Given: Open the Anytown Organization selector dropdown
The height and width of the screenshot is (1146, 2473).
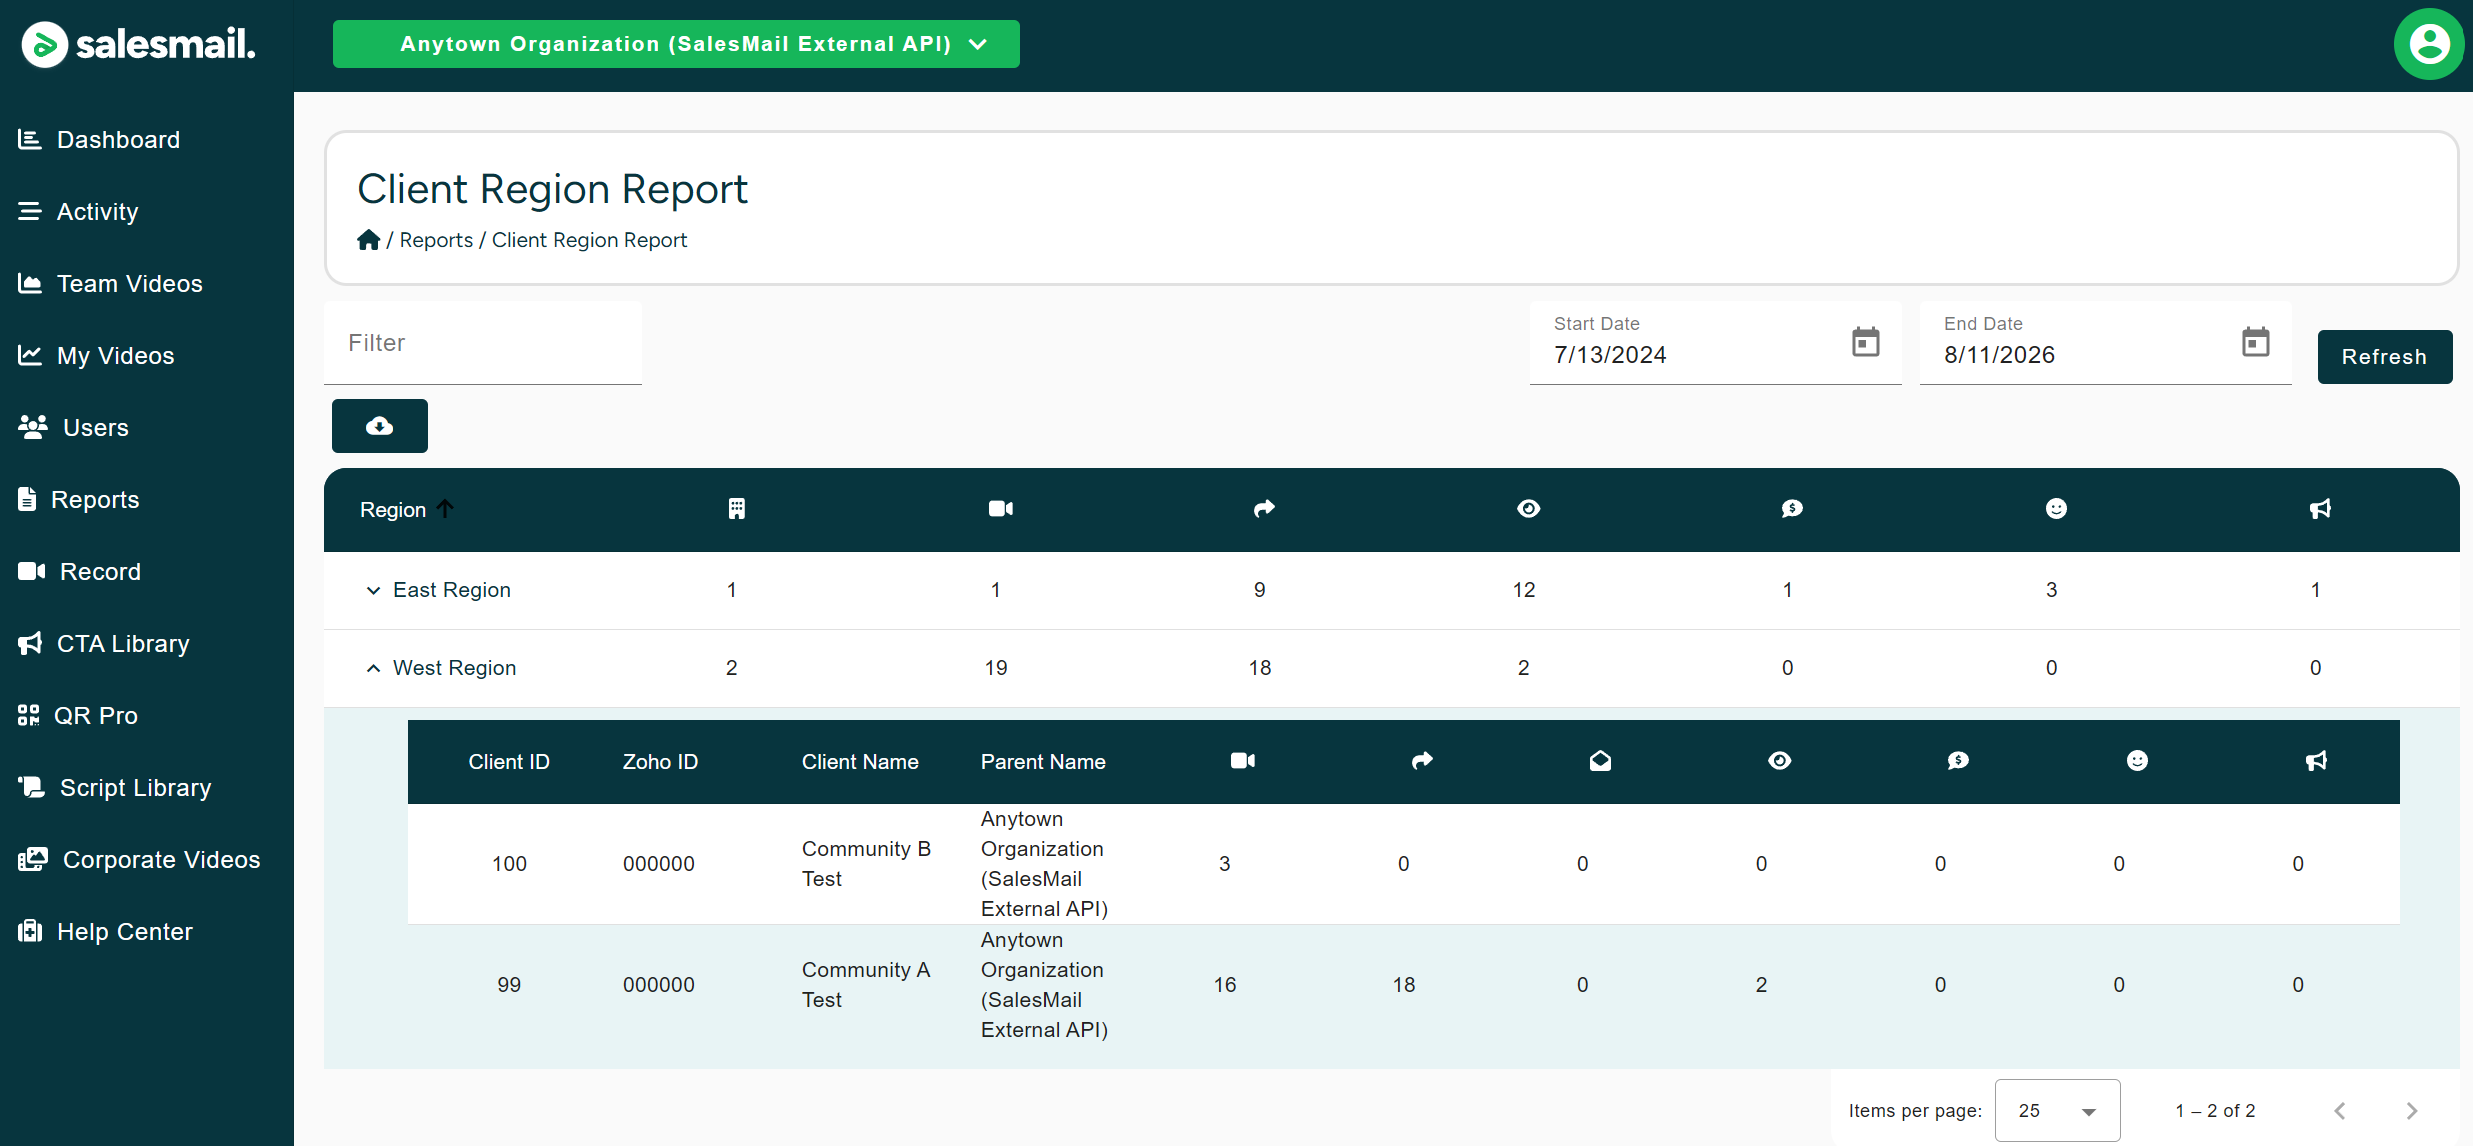Looking at the screenshot, I should (676, 44).
